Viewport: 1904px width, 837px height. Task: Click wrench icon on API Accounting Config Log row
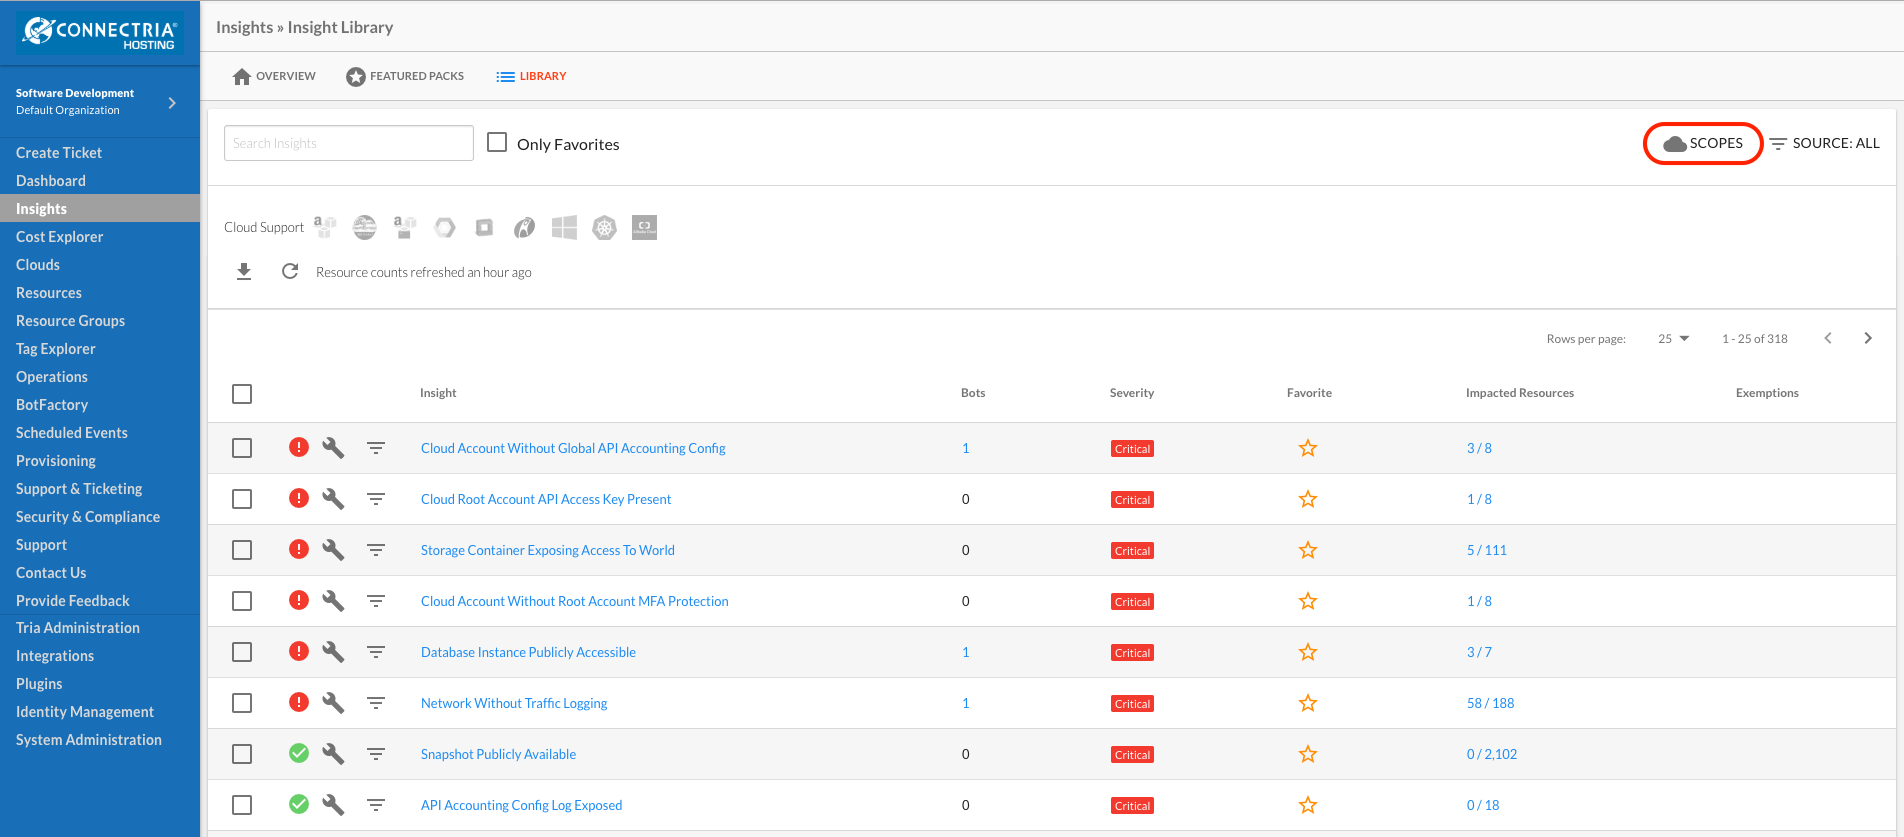[x=333, y=805]
